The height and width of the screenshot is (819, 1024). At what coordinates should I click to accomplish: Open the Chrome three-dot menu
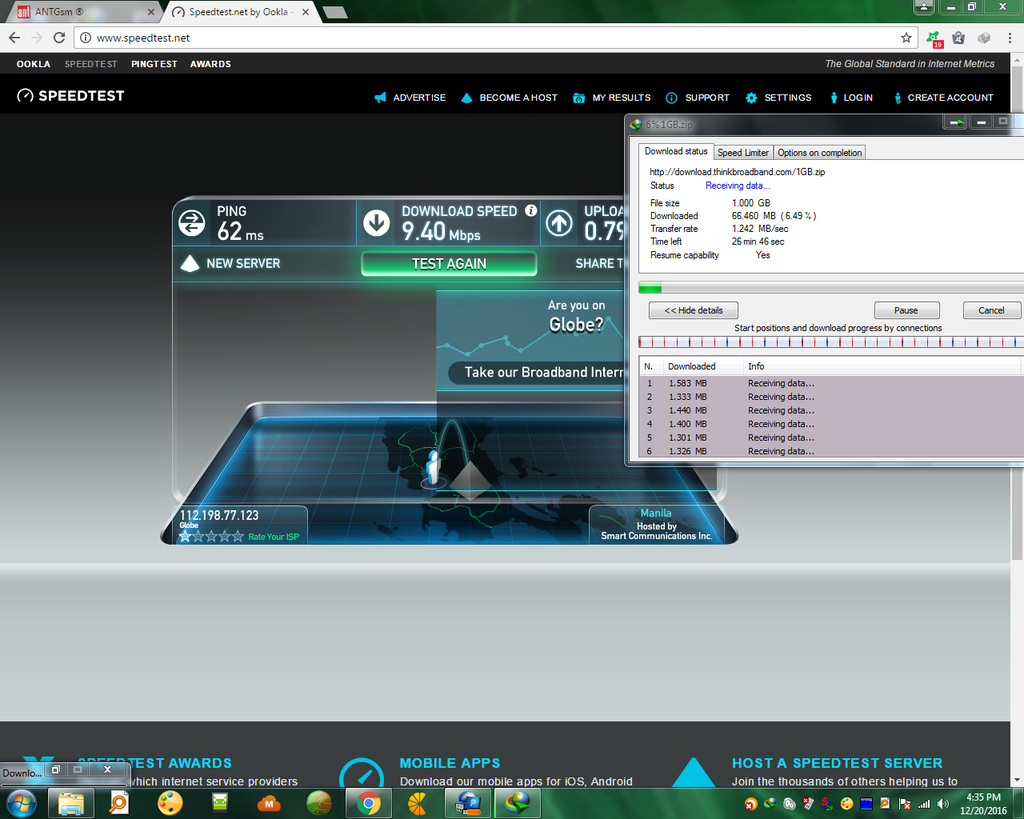click(x=1010, y=38)
